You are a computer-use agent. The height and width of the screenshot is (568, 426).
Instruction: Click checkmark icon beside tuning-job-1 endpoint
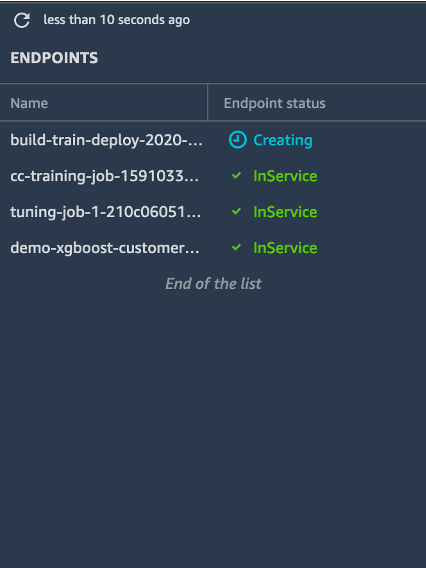pyautogui.click(x=237, y=212)
